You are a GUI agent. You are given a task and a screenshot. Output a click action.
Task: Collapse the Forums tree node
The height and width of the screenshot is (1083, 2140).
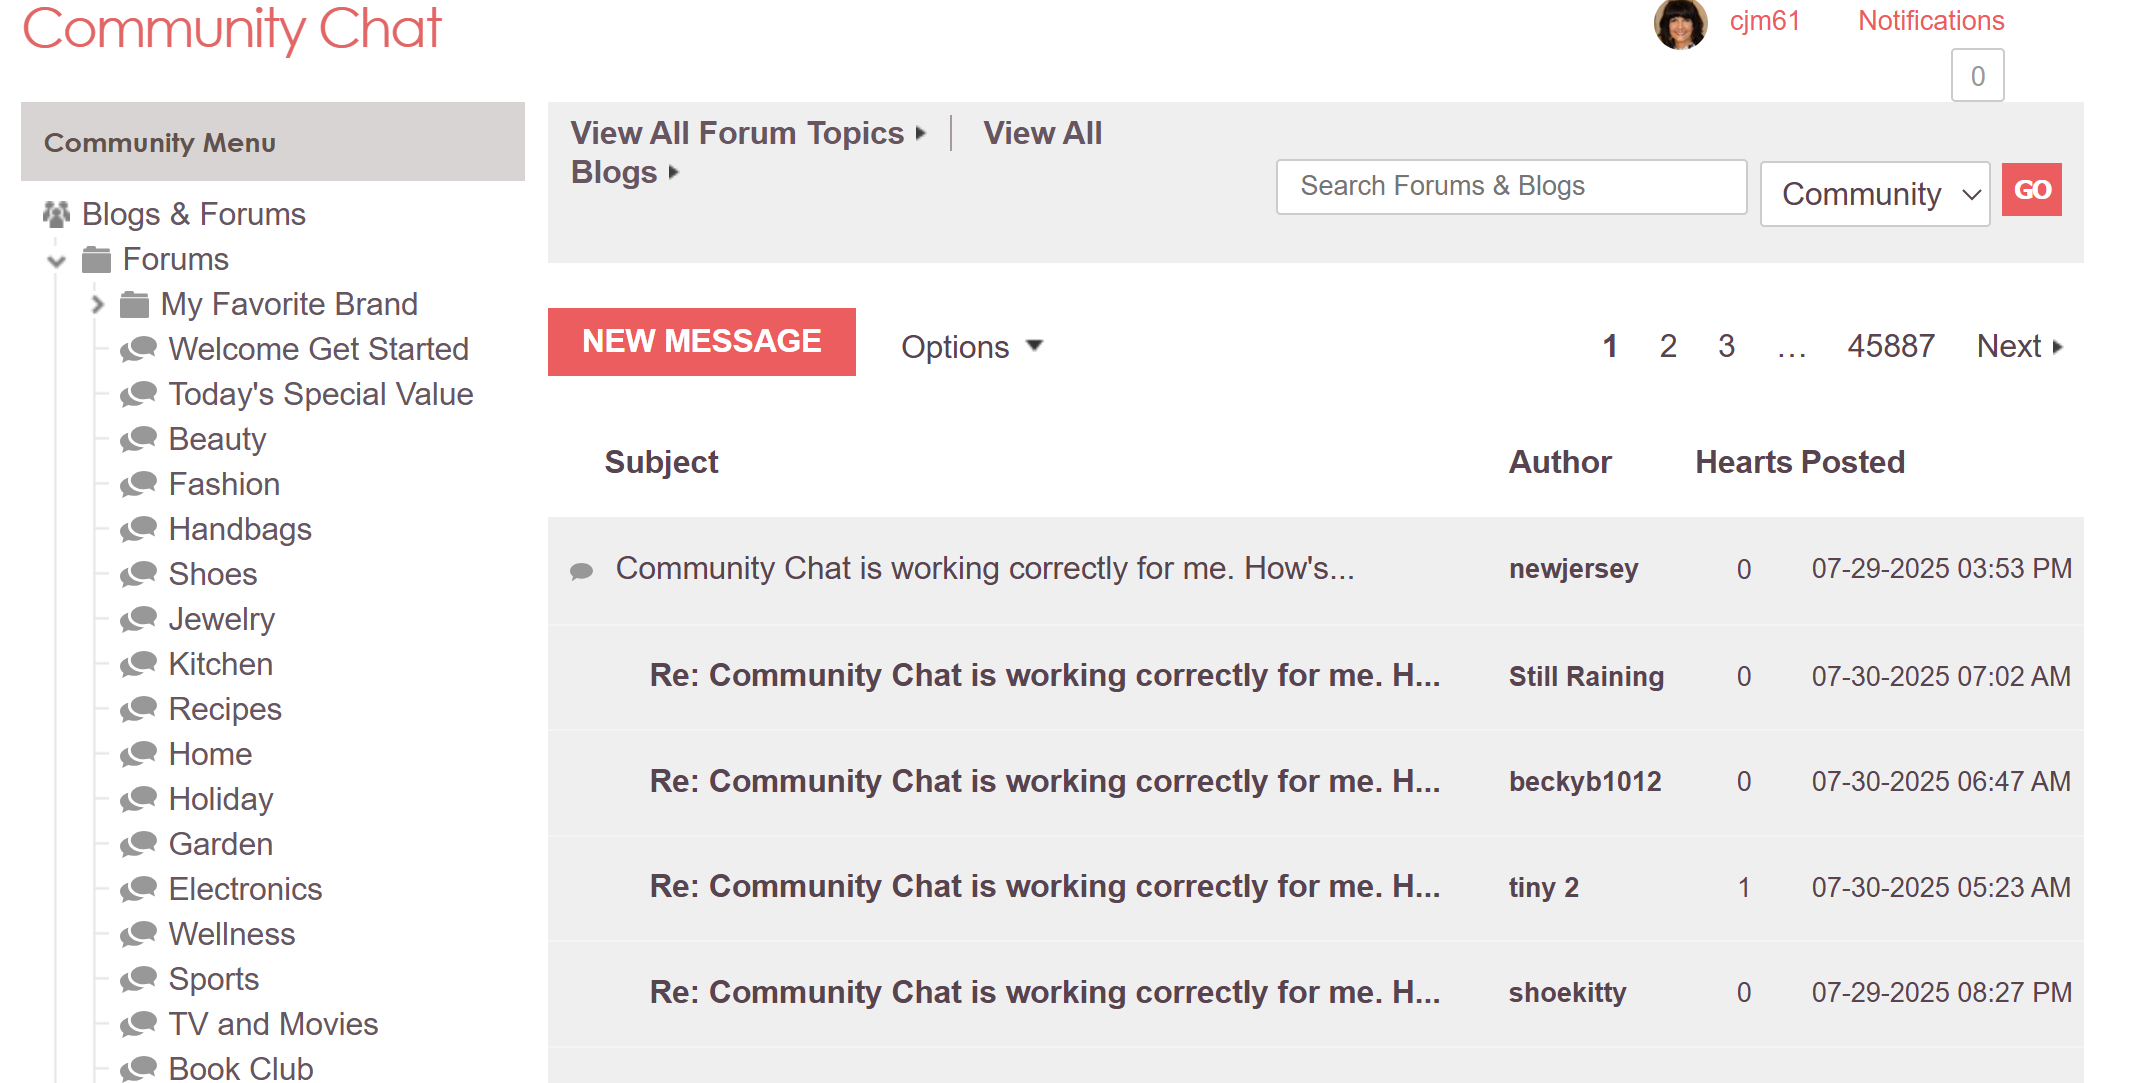click(54, 259)
